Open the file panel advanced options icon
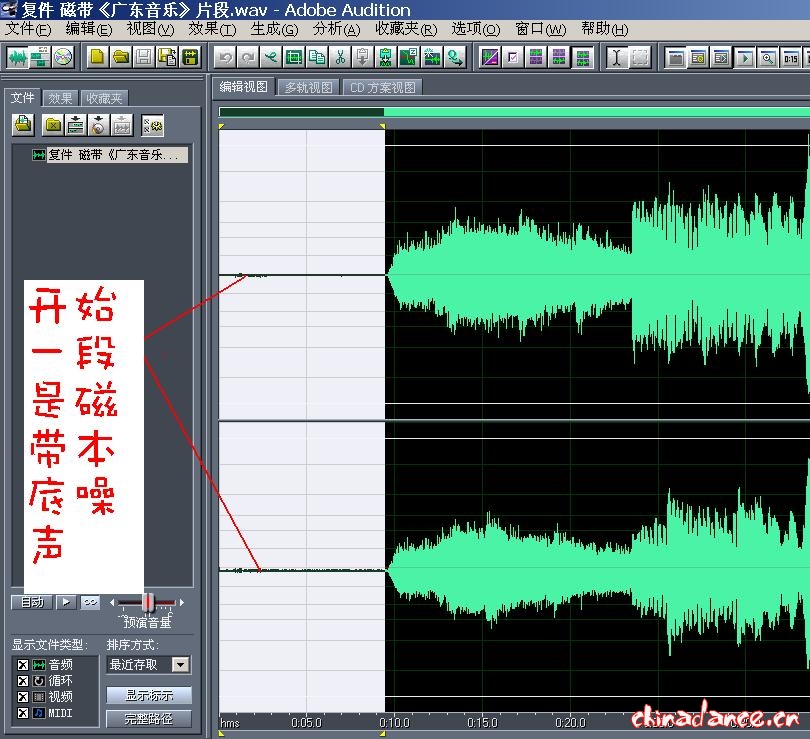810x739 pixels. 152,126
